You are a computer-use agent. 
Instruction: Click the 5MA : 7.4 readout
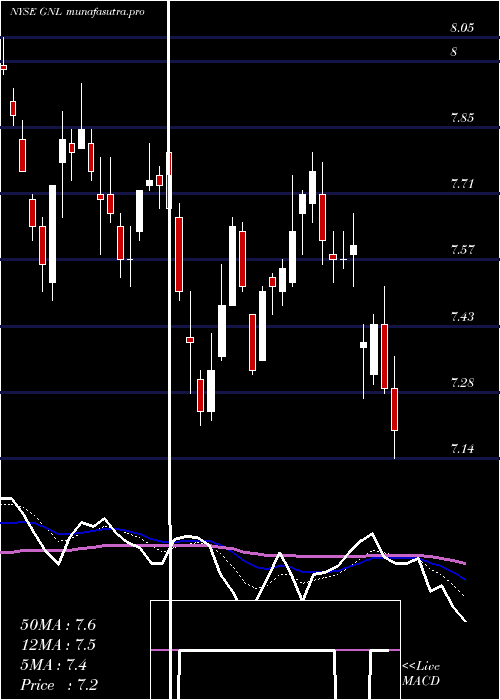pyautogui.click(x=54, y=665)
